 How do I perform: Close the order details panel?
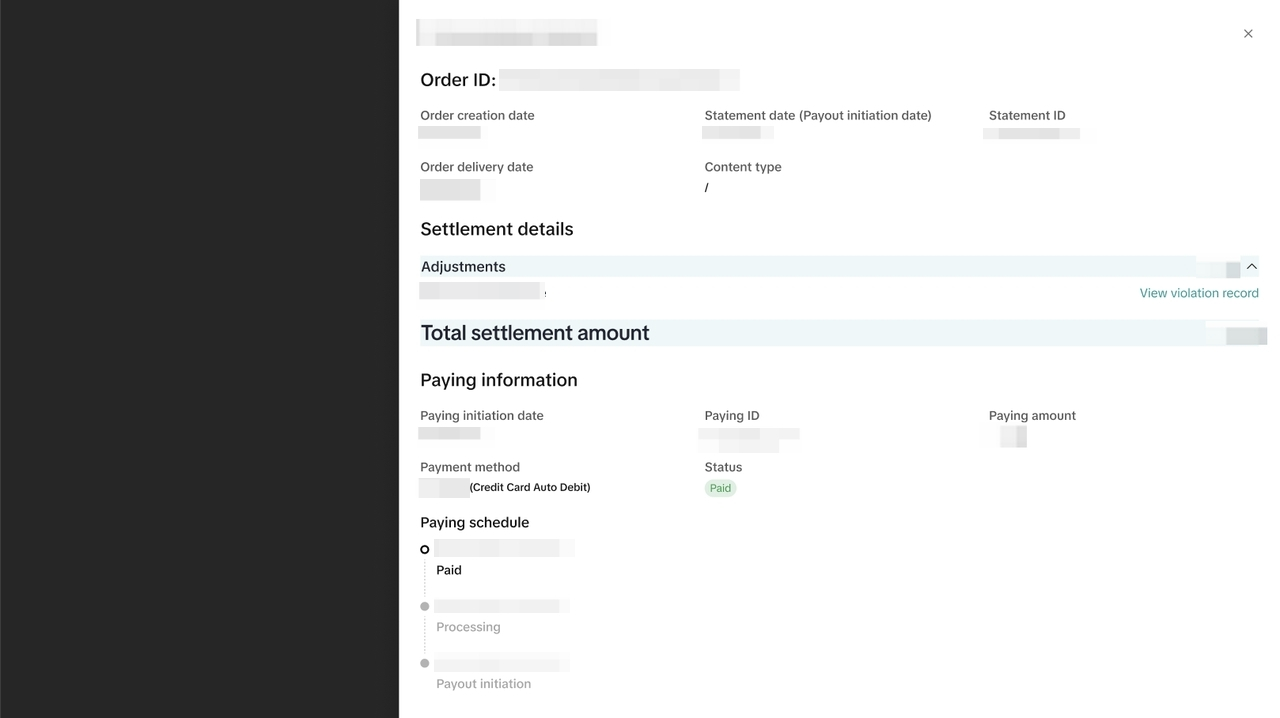point(1248,34)
